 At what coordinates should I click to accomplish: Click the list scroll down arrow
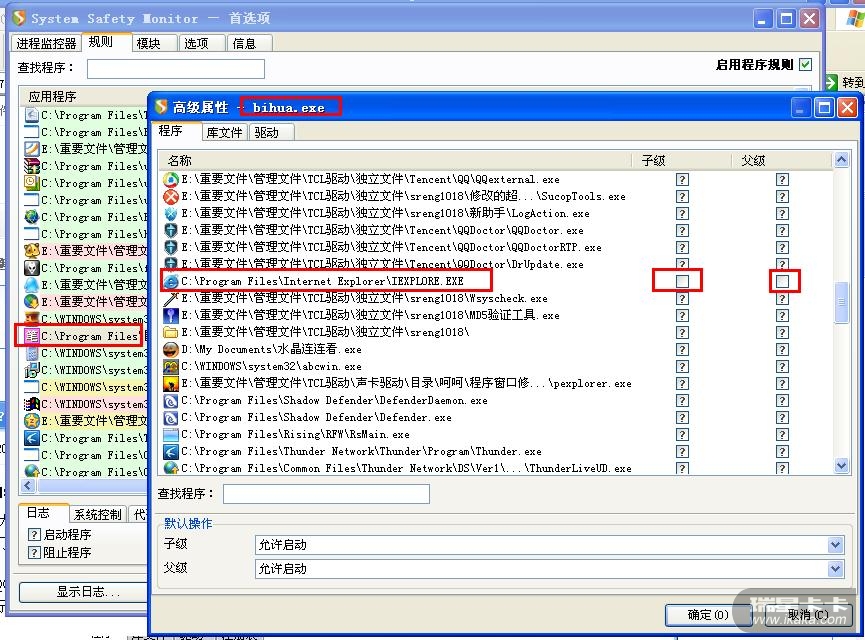[841, 466]
